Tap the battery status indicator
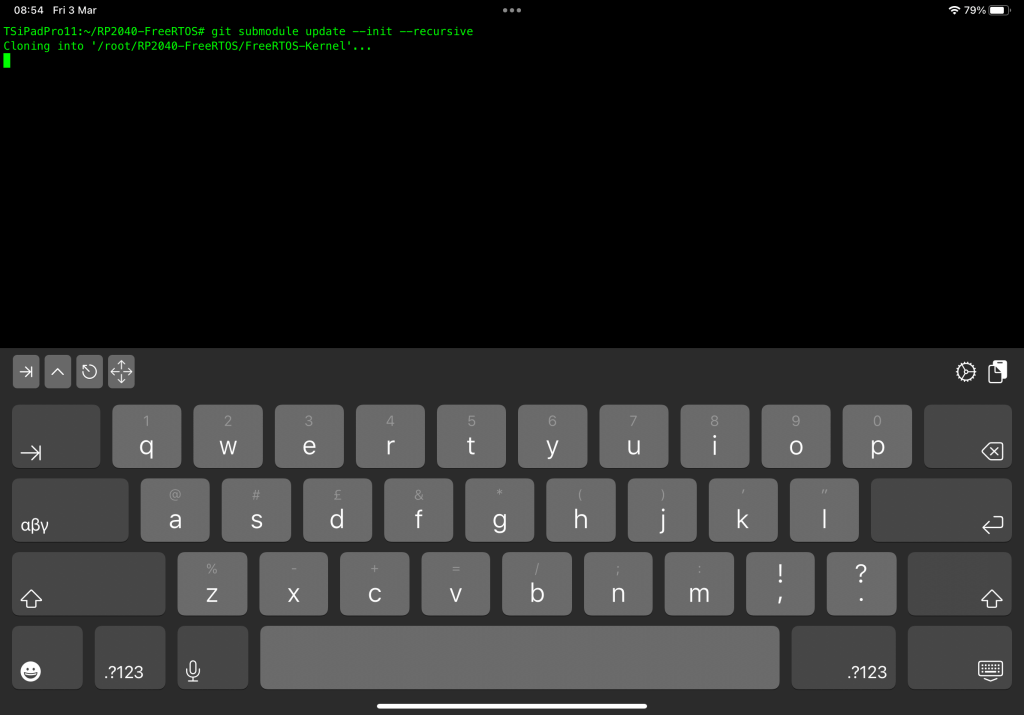The image size is (1024, 715). (999, 10)
